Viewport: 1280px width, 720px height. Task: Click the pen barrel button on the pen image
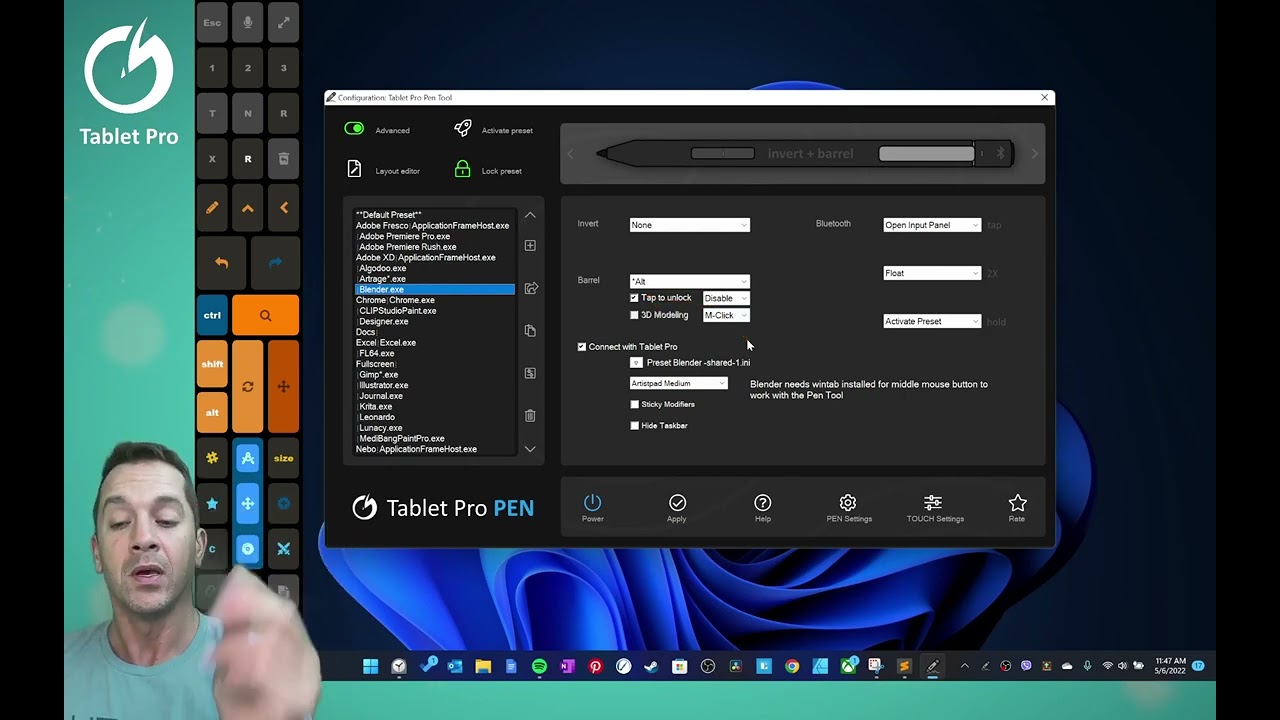723,153
